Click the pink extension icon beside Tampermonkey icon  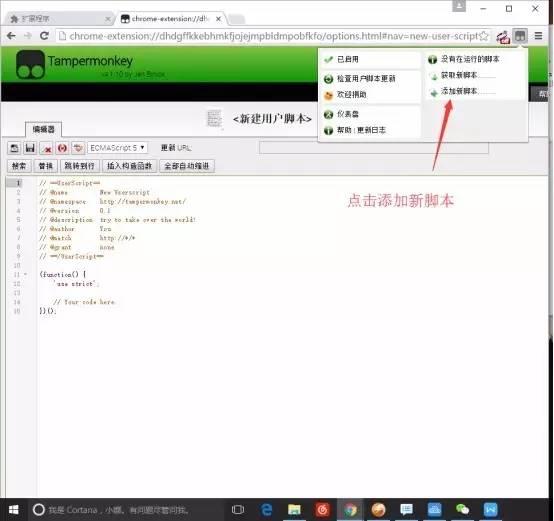pyautogui.click(x=503, y=36)
